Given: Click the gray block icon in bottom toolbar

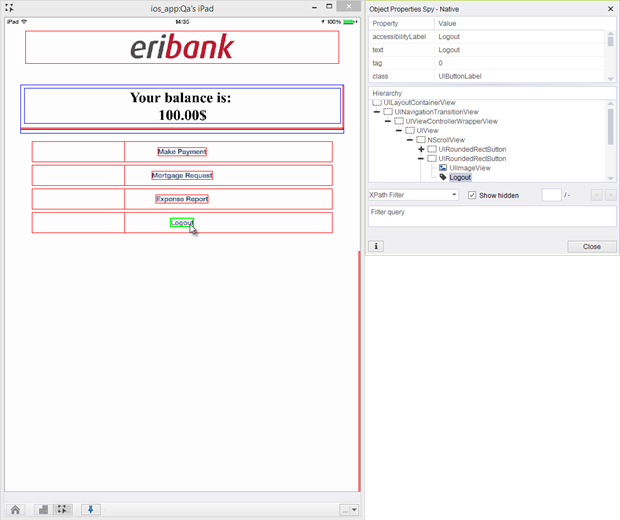Looking at the screenshot, I should click(43, 509).
